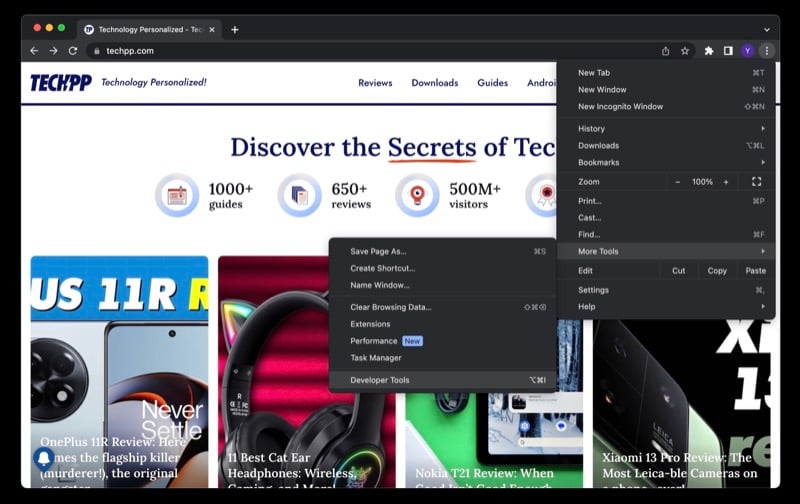Viewport: 800px width, 504px height.
Task: Open Performance item marked New
Action: (442, 341)
